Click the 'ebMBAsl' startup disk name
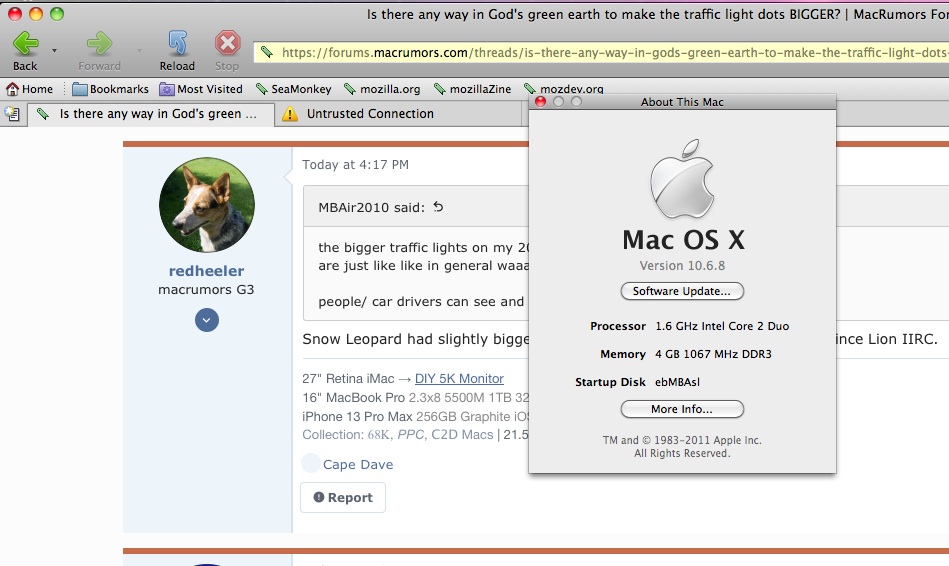The image size is (949, 566). coord(677,382)
